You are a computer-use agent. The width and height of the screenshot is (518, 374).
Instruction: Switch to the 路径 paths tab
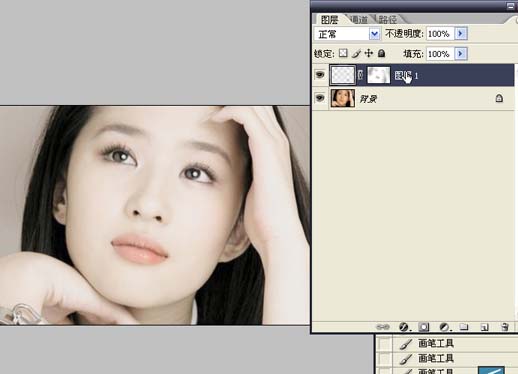[x=388, y=19]
